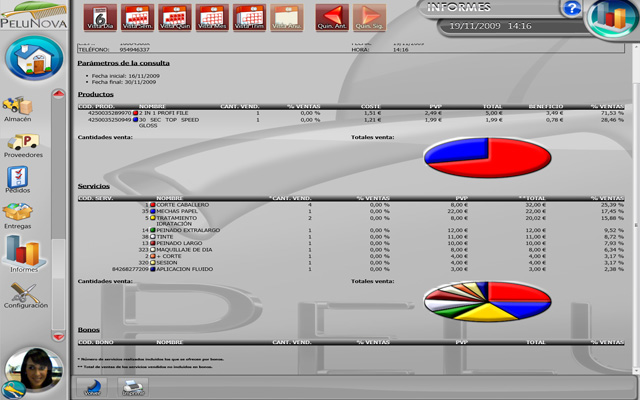
Task: Click the Imprimir printer button
Action: tap(133, 387)
